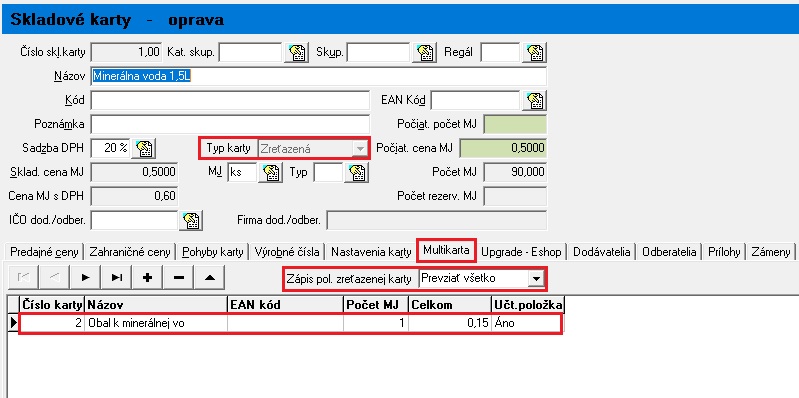Click the up-triangle edit button in navigator
Image resolution: width=799 pixels, height=398 pixels.
coord(209,277)
